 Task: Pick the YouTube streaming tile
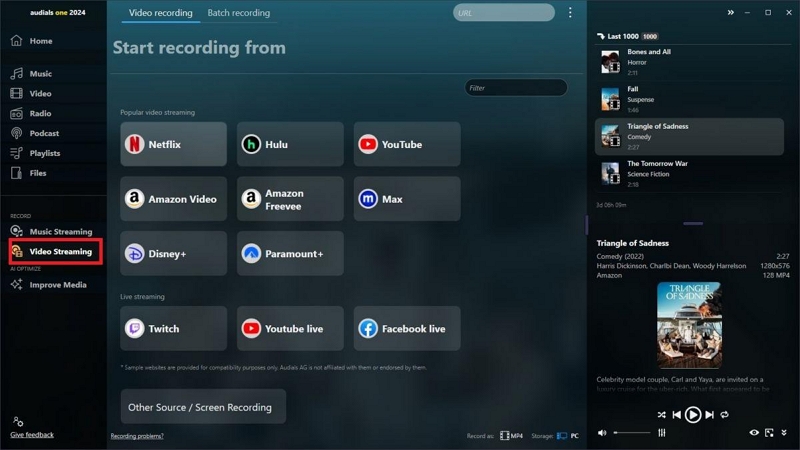pos(407,144)
